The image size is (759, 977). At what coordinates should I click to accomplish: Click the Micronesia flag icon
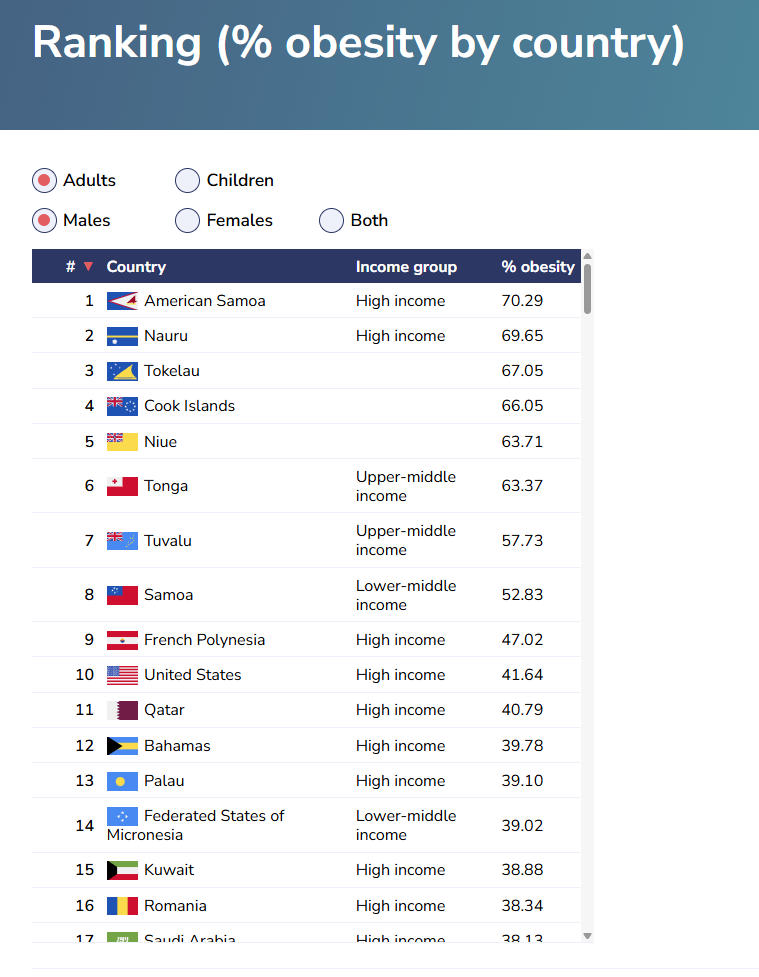tap(122, 816)
